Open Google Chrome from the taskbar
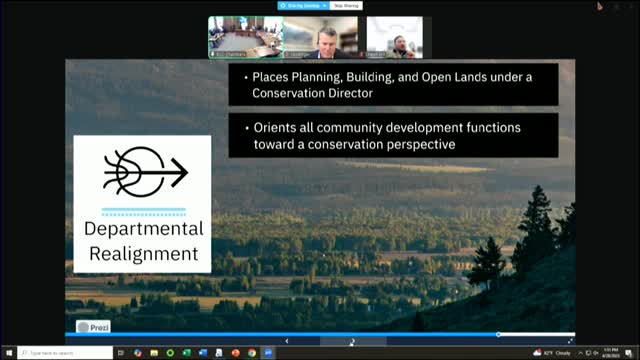640x360 pixels. pos(252,353)
